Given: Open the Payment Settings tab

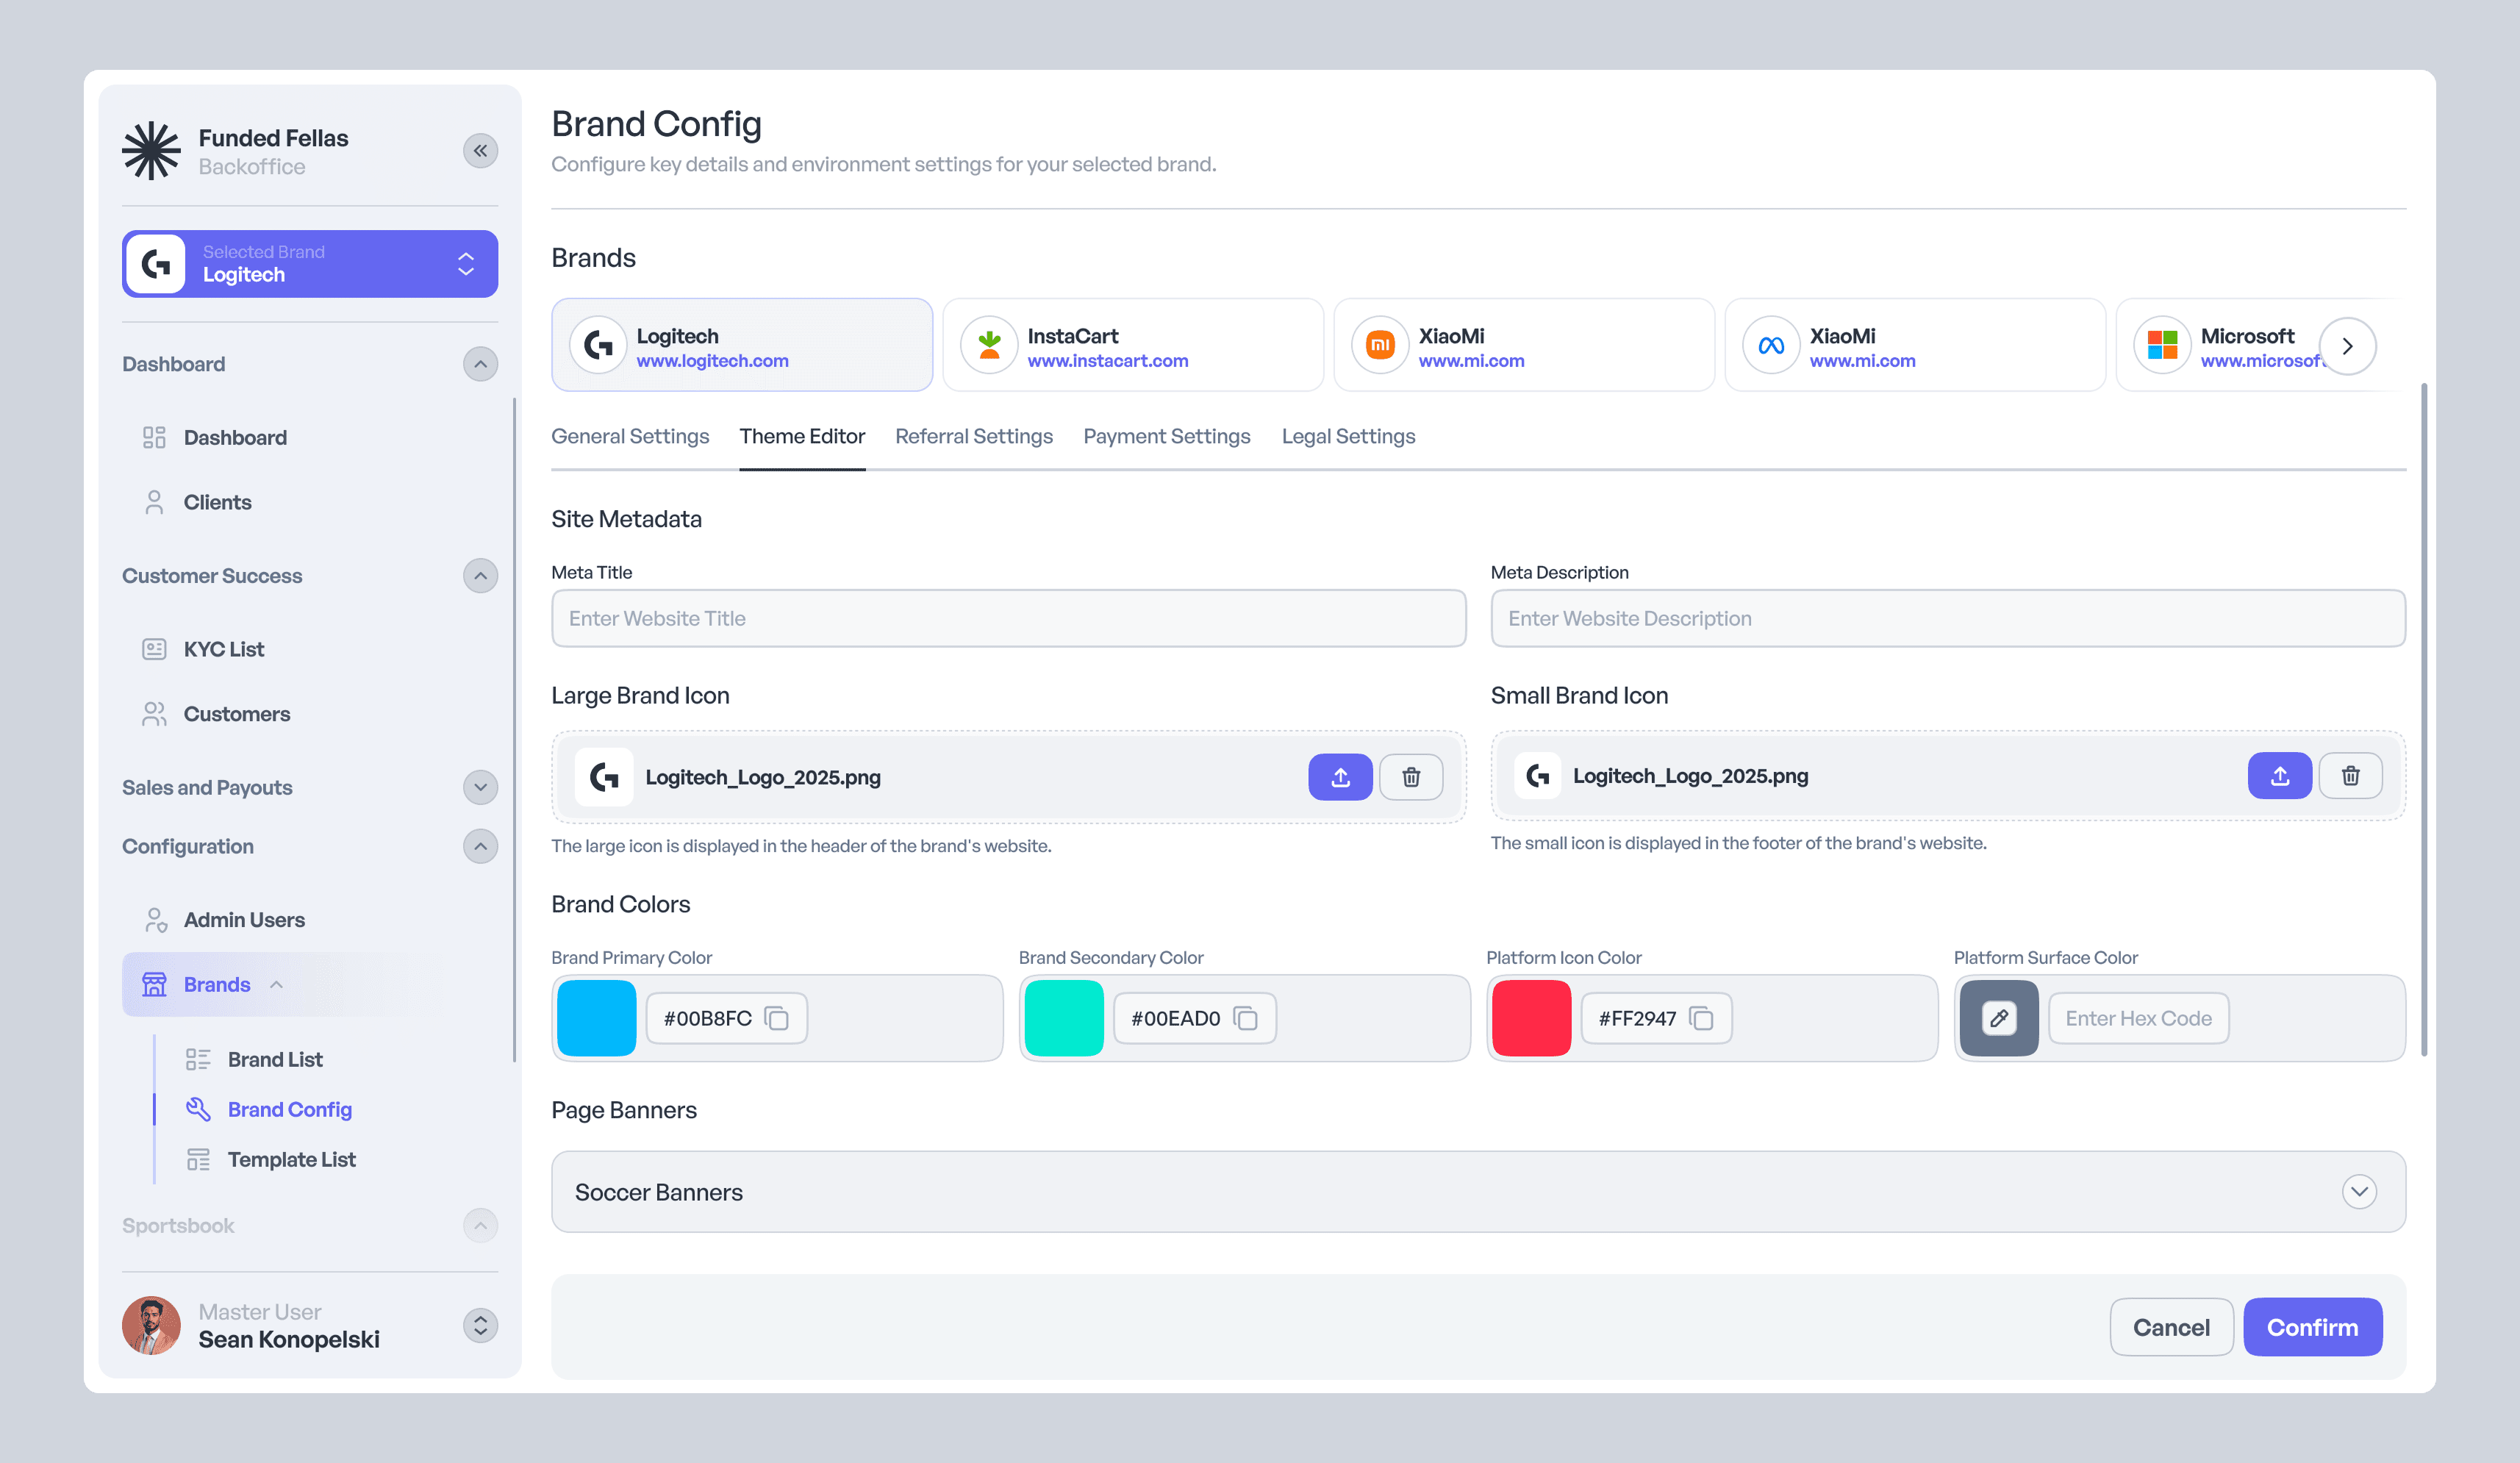Looking at the screenshot, I should coord(1166,436).
